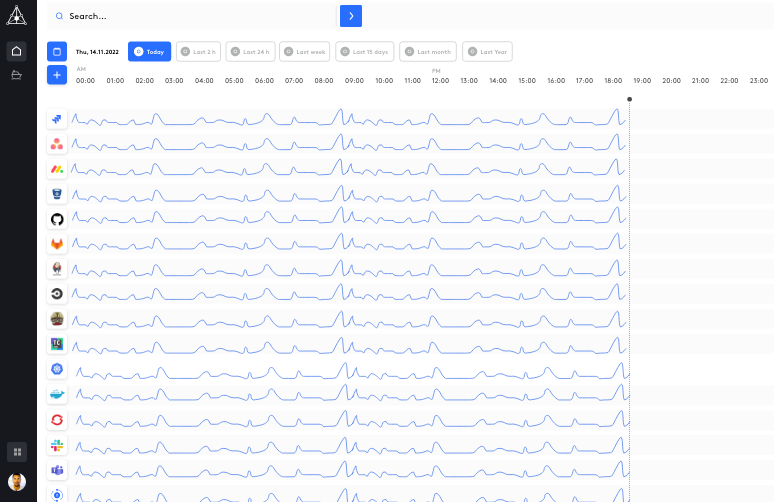The image size is (774, 502).
Task: Open the user profile avatar
Action: (x=17, y=482)
